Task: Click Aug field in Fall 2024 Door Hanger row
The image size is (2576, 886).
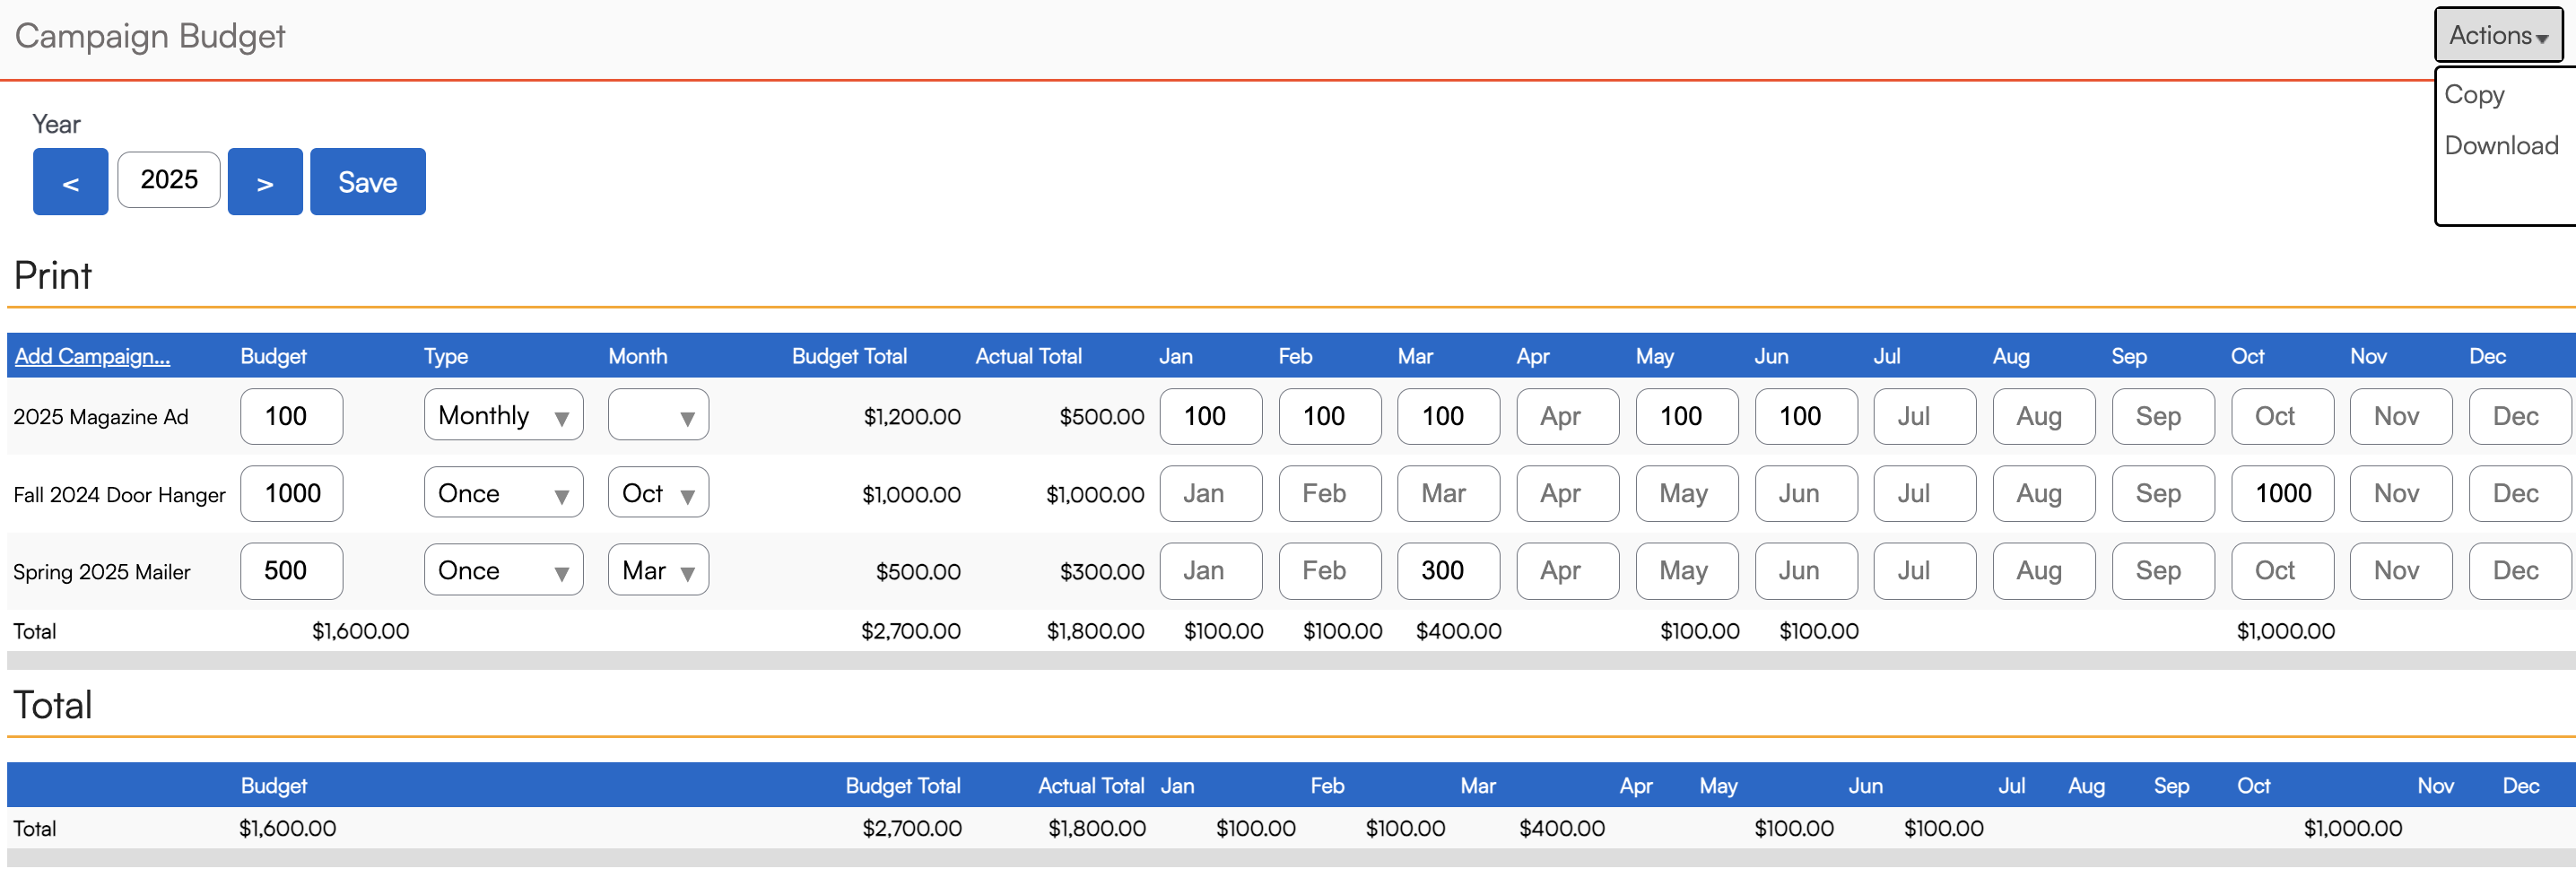Action: (x=2044, y=493)
